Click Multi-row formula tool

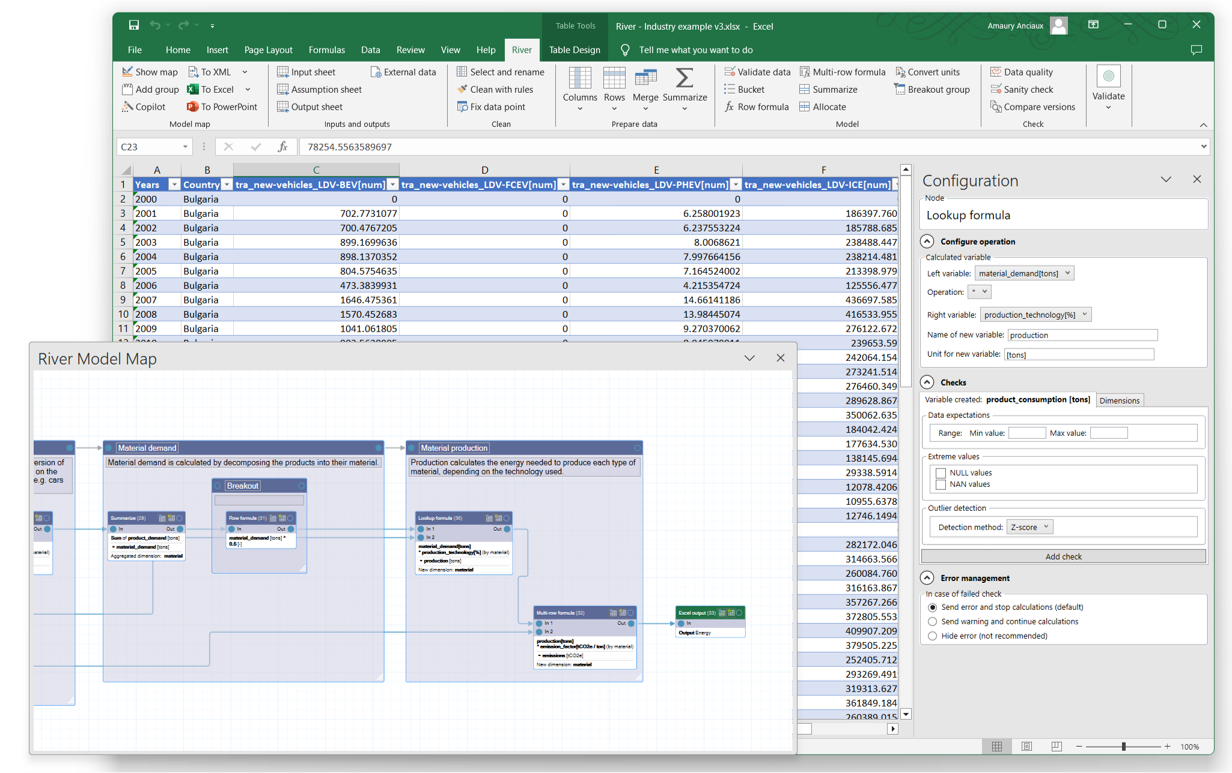pyautogui.click(x=841, y=72)
